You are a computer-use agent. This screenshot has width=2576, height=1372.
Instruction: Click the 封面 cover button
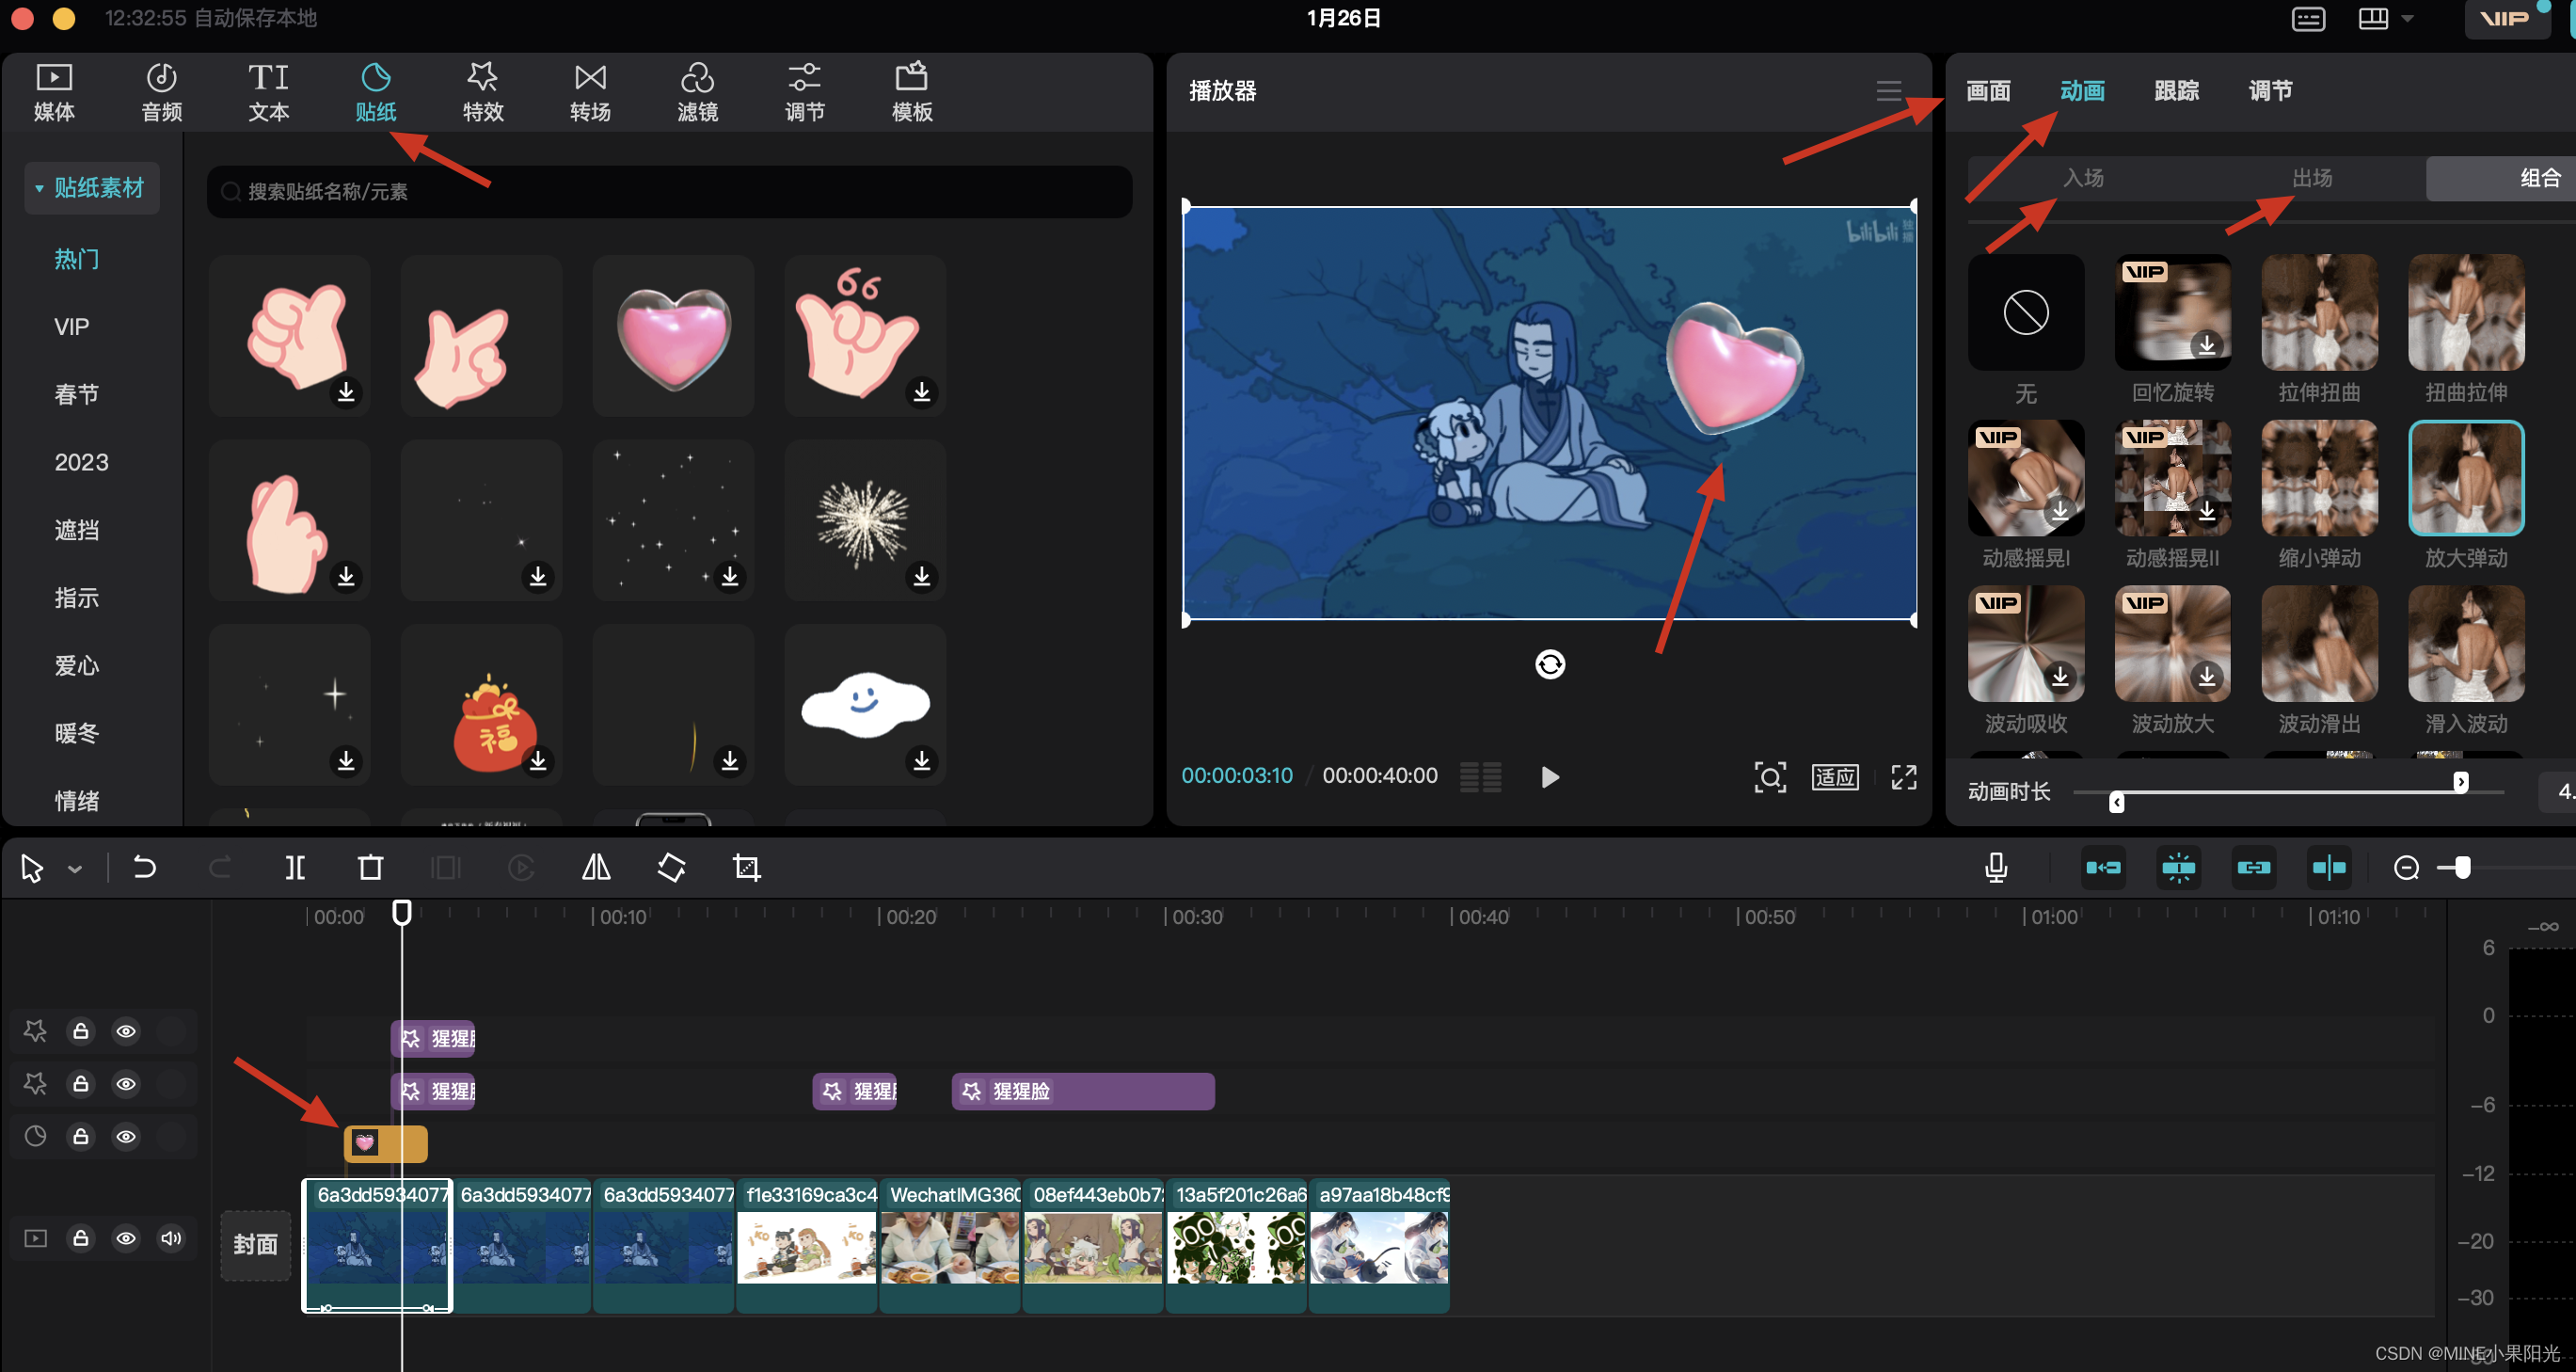tap(255, 1244)
